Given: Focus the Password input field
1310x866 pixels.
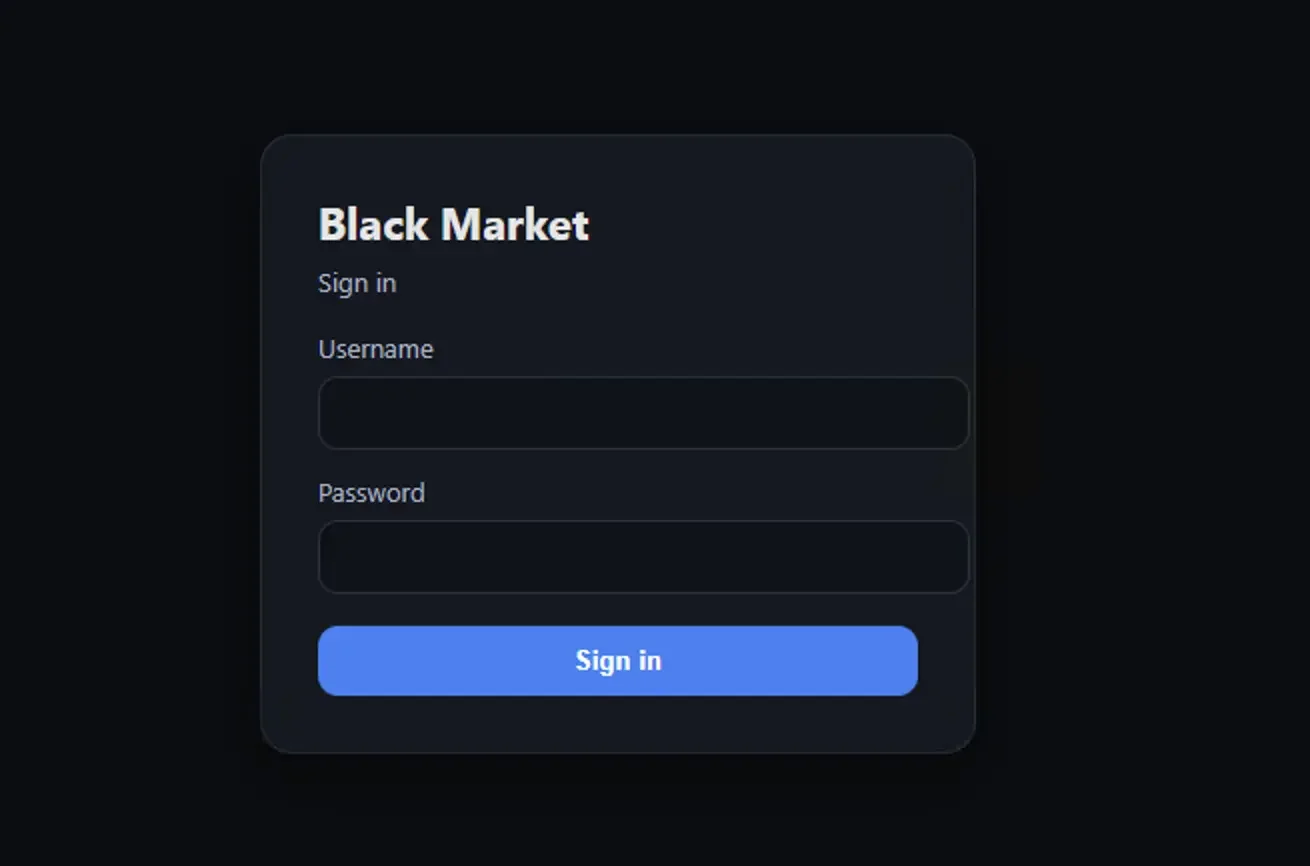Looking at the screenshot, I should coord(643,557).
